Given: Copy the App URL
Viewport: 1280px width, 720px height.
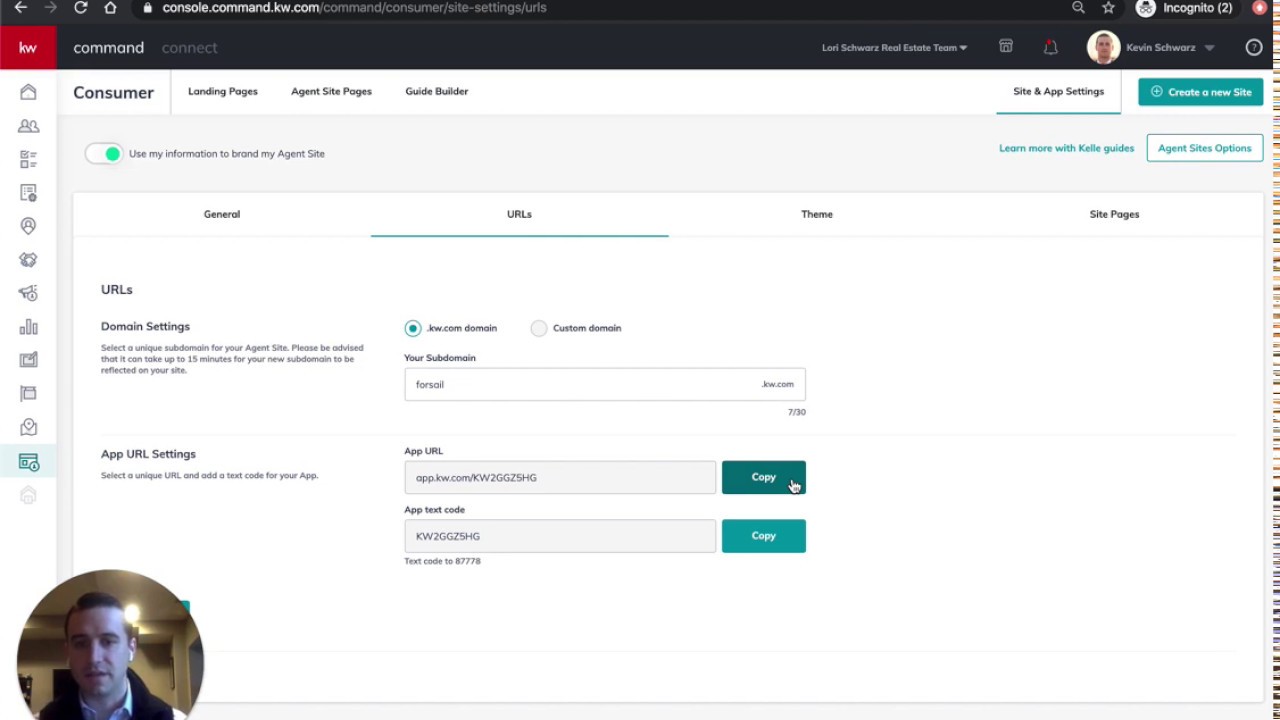Looking at the screenshot, I should tap(763, 477).
